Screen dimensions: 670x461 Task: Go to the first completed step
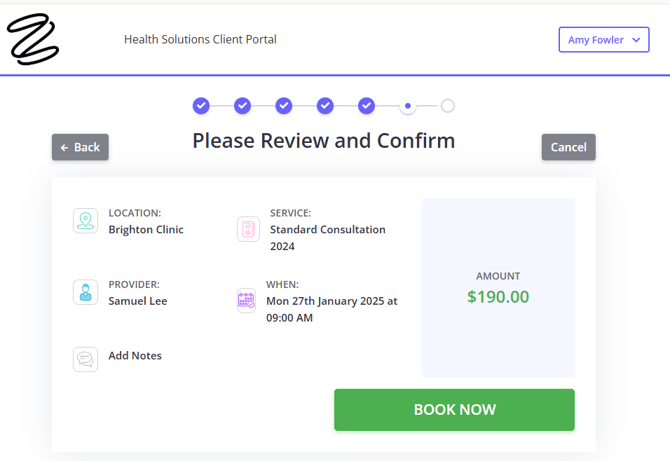click(201, 106)
